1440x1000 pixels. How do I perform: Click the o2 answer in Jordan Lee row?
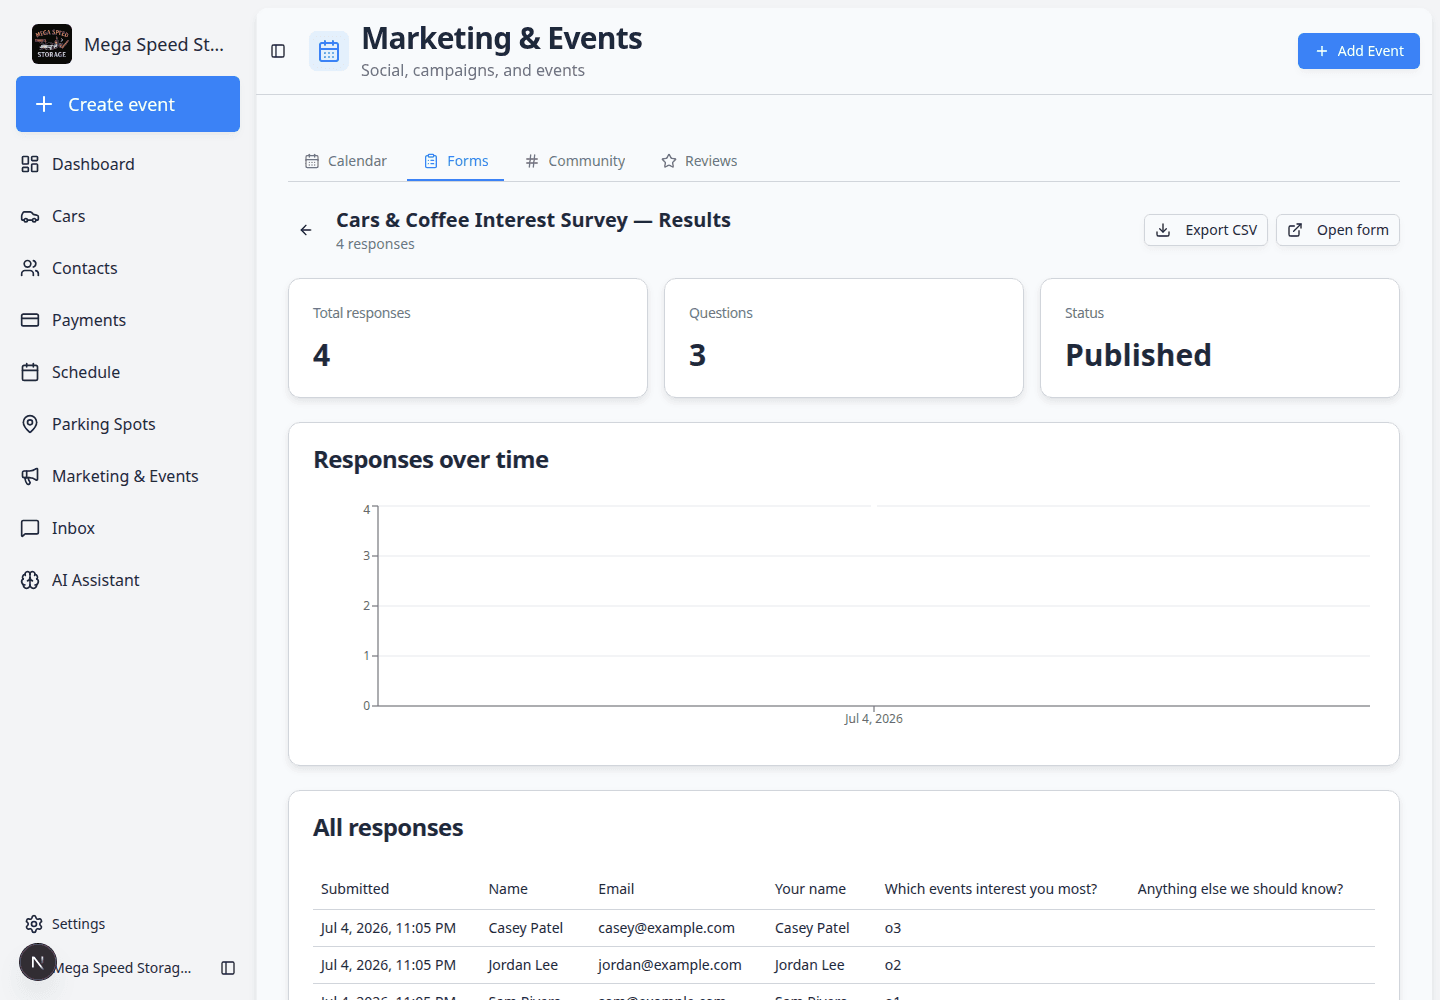893,965
